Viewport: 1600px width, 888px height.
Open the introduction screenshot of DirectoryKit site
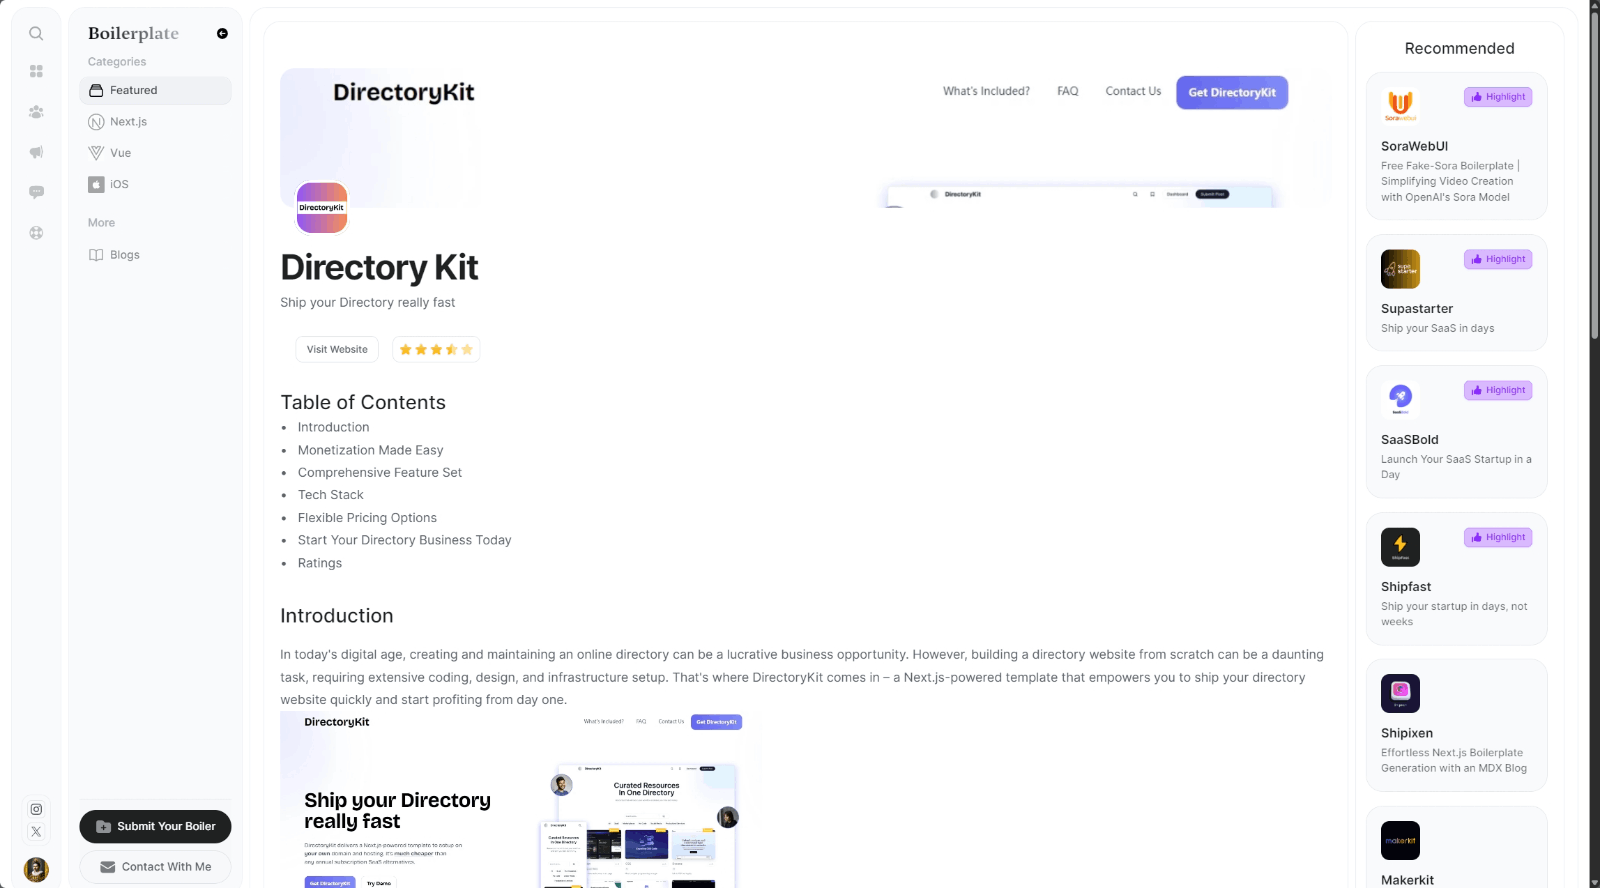pyautogui.click(x=520, y=800)
